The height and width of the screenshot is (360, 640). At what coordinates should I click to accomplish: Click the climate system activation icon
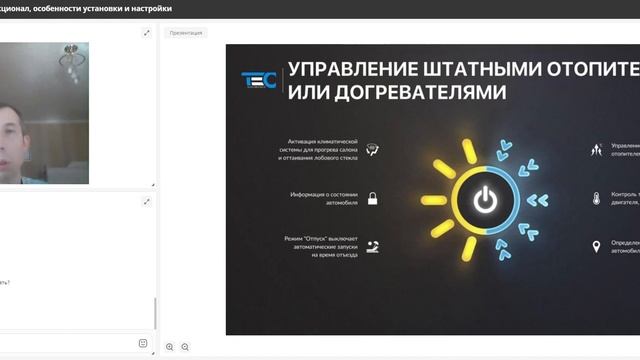coord(372,149)
